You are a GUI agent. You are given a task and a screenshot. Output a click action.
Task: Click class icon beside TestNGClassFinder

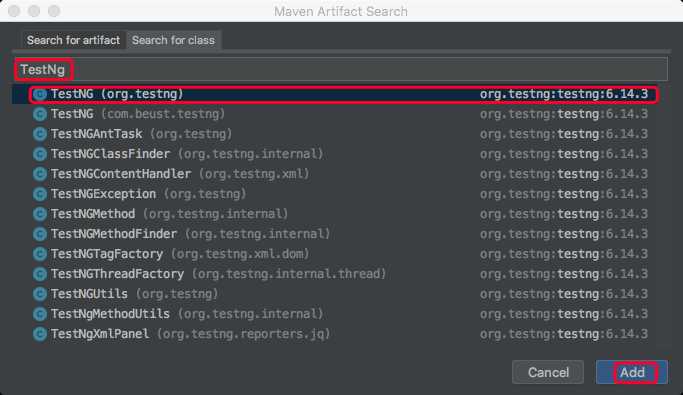(x=40, y=154)
